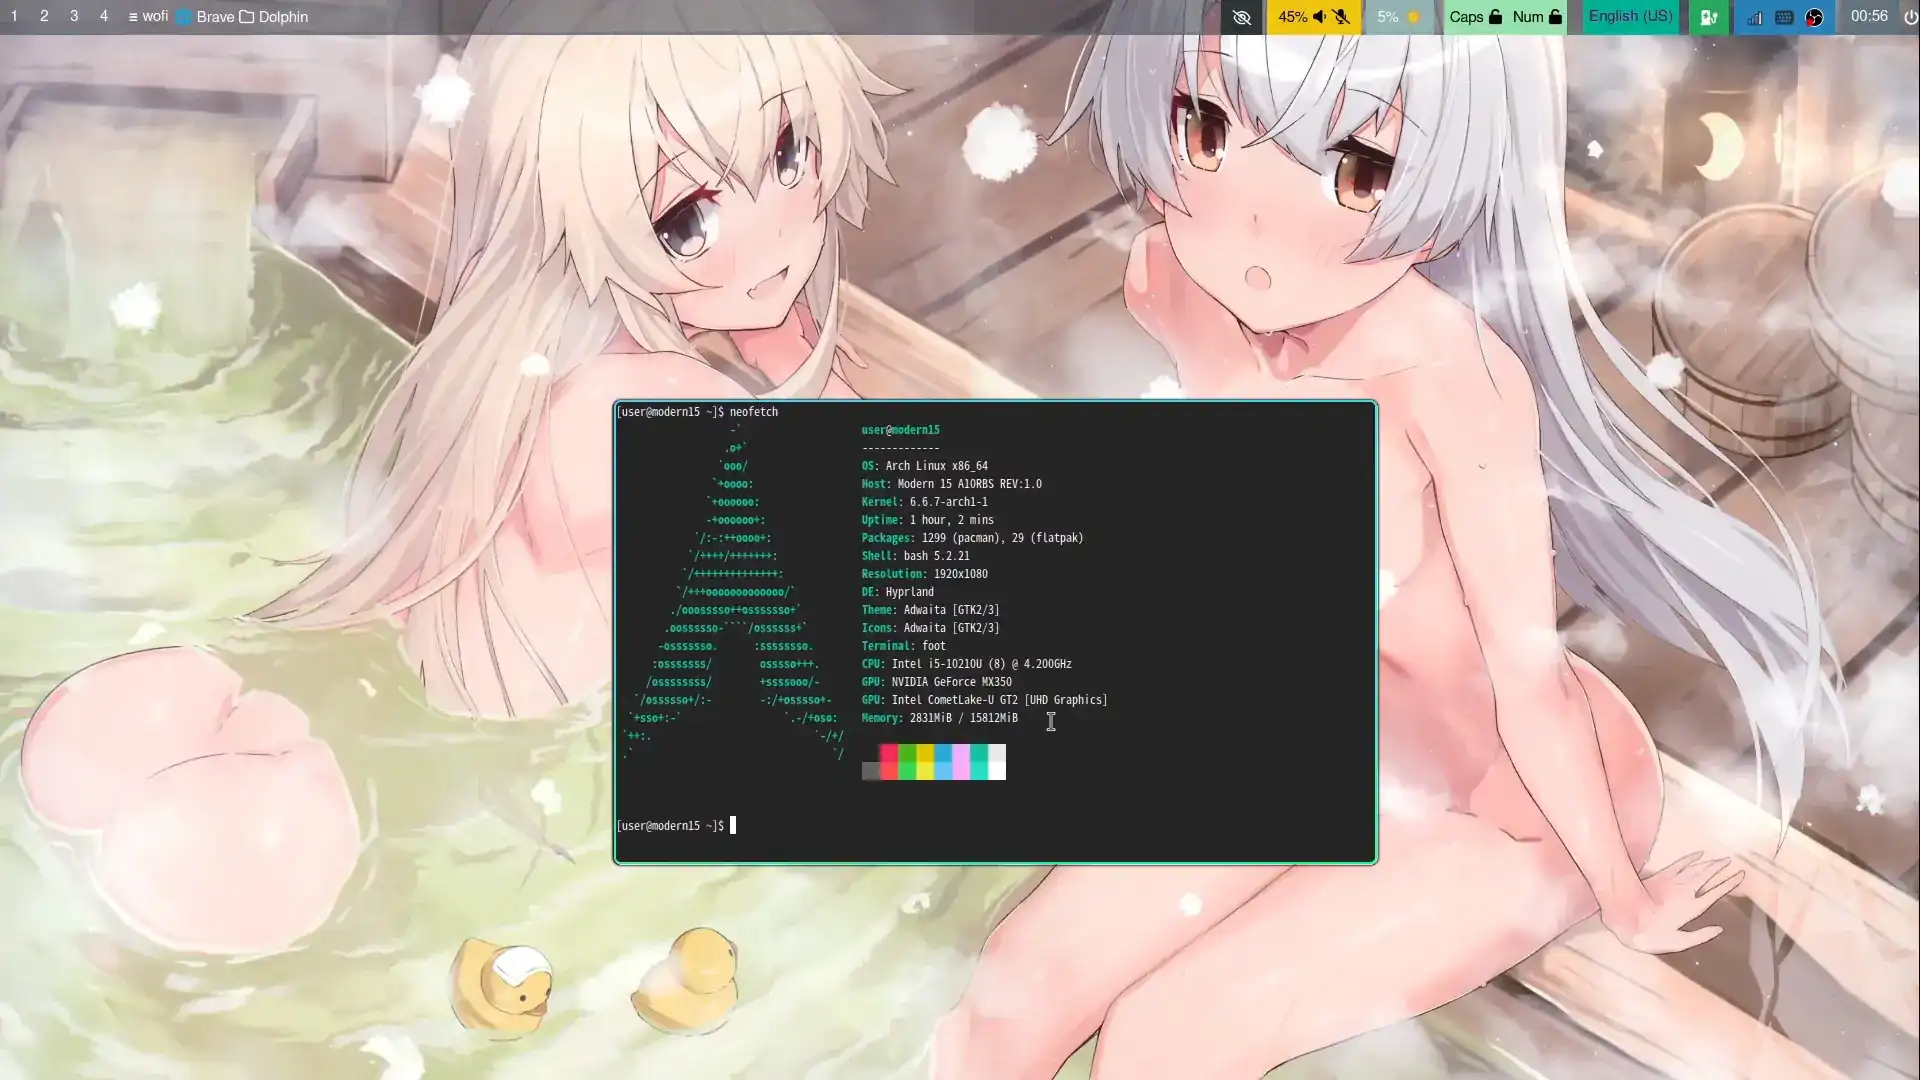1920x1080 pixels.
Task: Switch to workspace 1 in the bar
Action: click(14, 16)
